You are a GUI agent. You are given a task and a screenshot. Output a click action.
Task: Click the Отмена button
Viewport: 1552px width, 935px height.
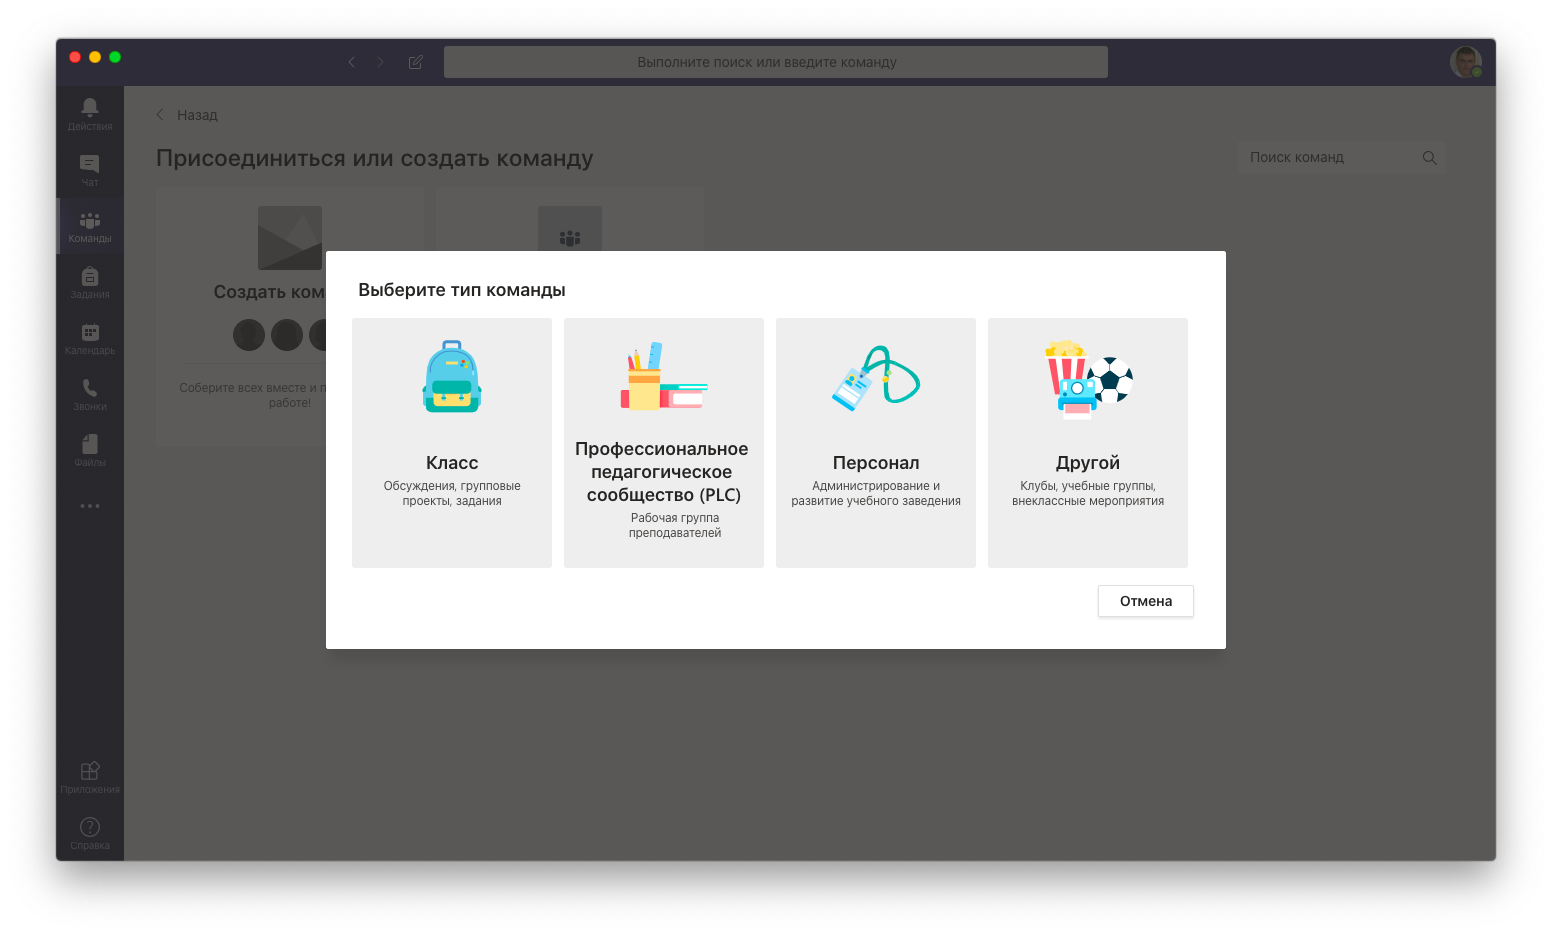pos(1146,601)
